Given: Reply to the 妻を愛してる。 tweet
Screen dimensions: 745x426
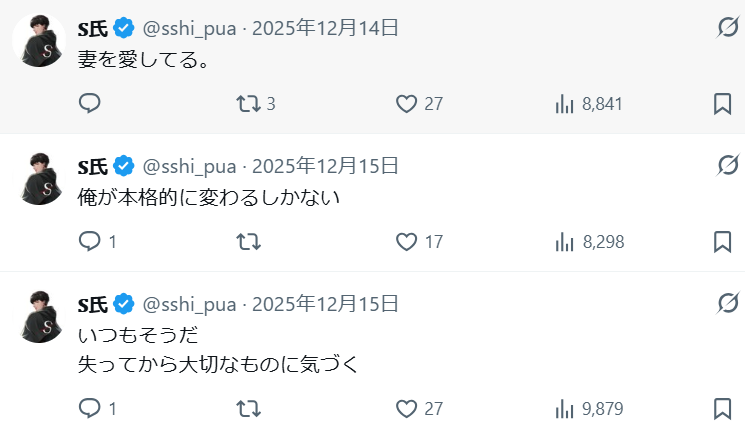Looking at the screenshot, I should [x=90, y=104].
